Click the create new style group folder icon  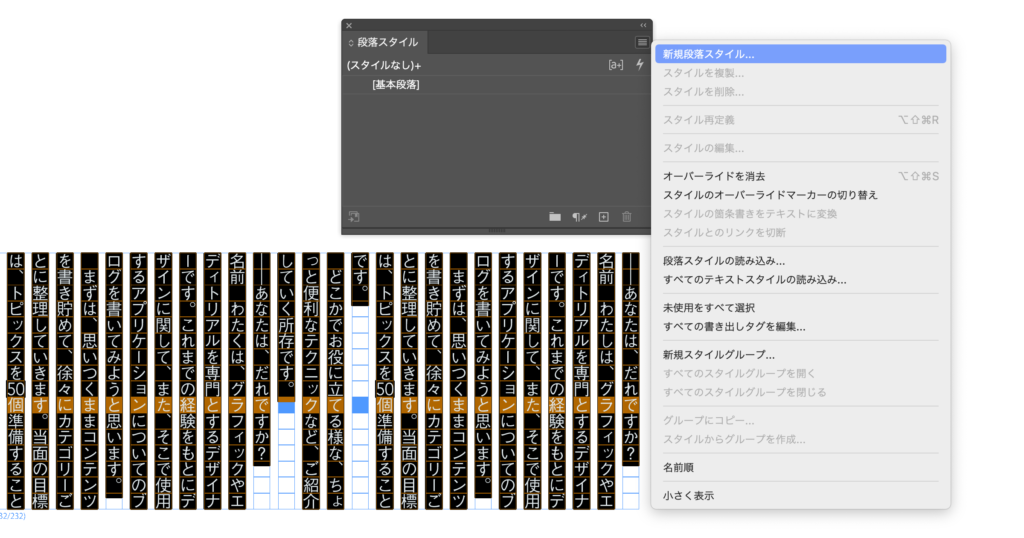[x=555, y=216]
